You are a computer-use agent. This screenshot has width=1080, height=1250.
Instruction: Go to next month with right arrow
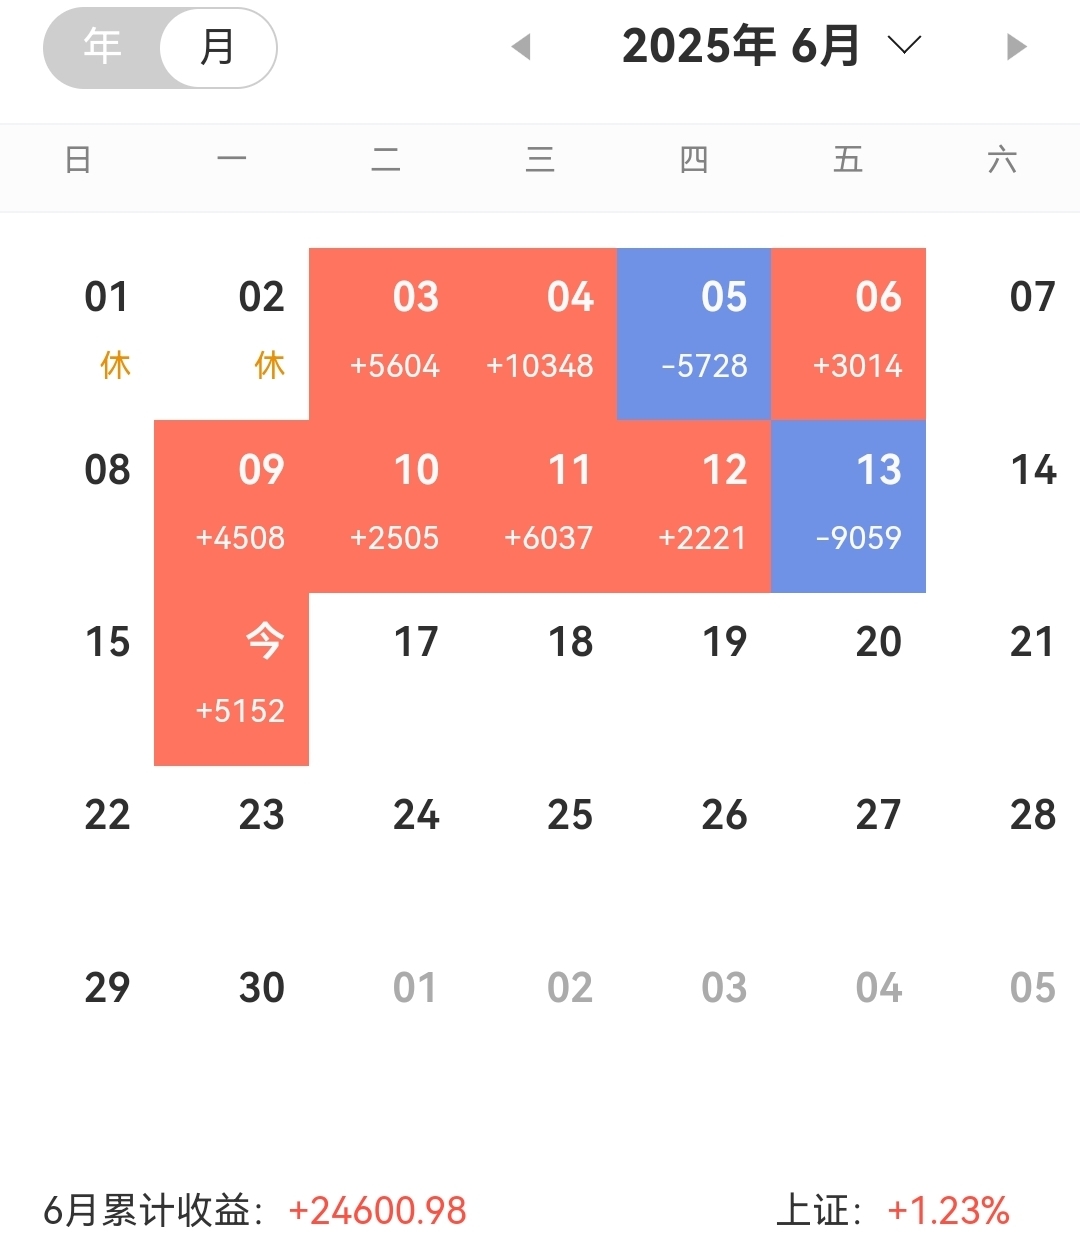[x=1016, y=47]
